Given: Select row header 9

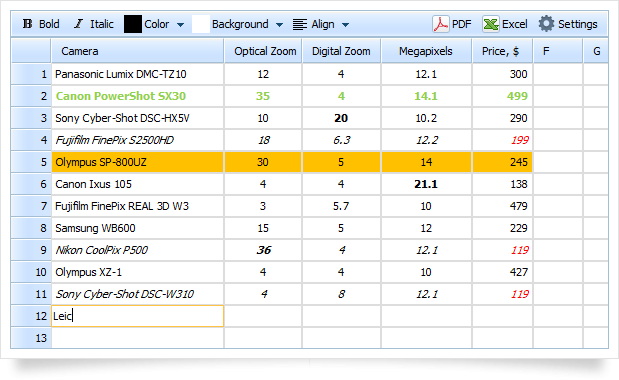Looking at the screenshot, I should 31,250.
